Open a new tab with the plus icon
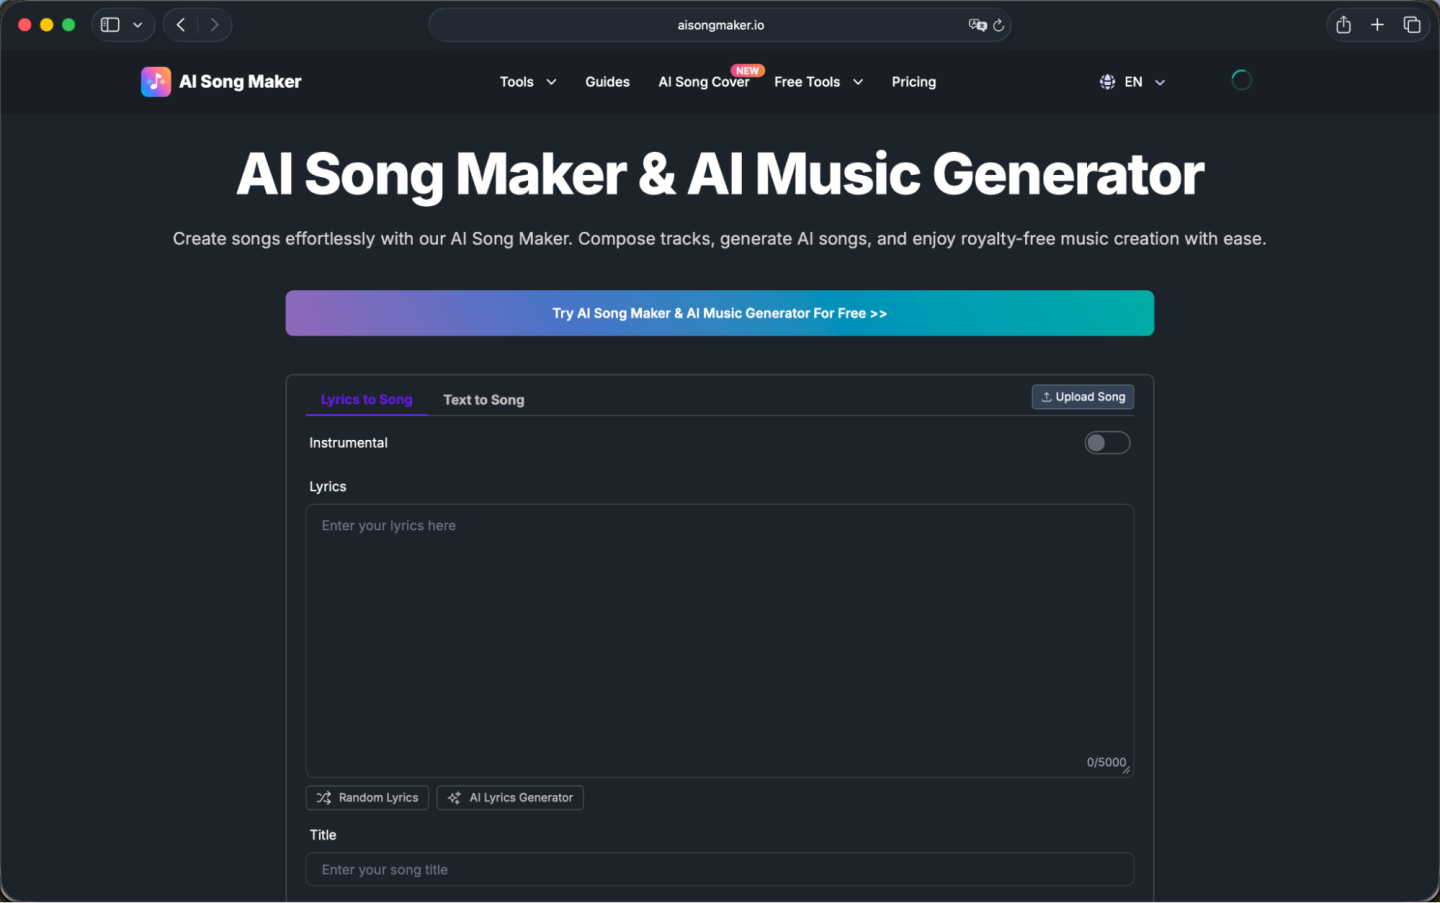1440x903 pixels. [1377, 24]
